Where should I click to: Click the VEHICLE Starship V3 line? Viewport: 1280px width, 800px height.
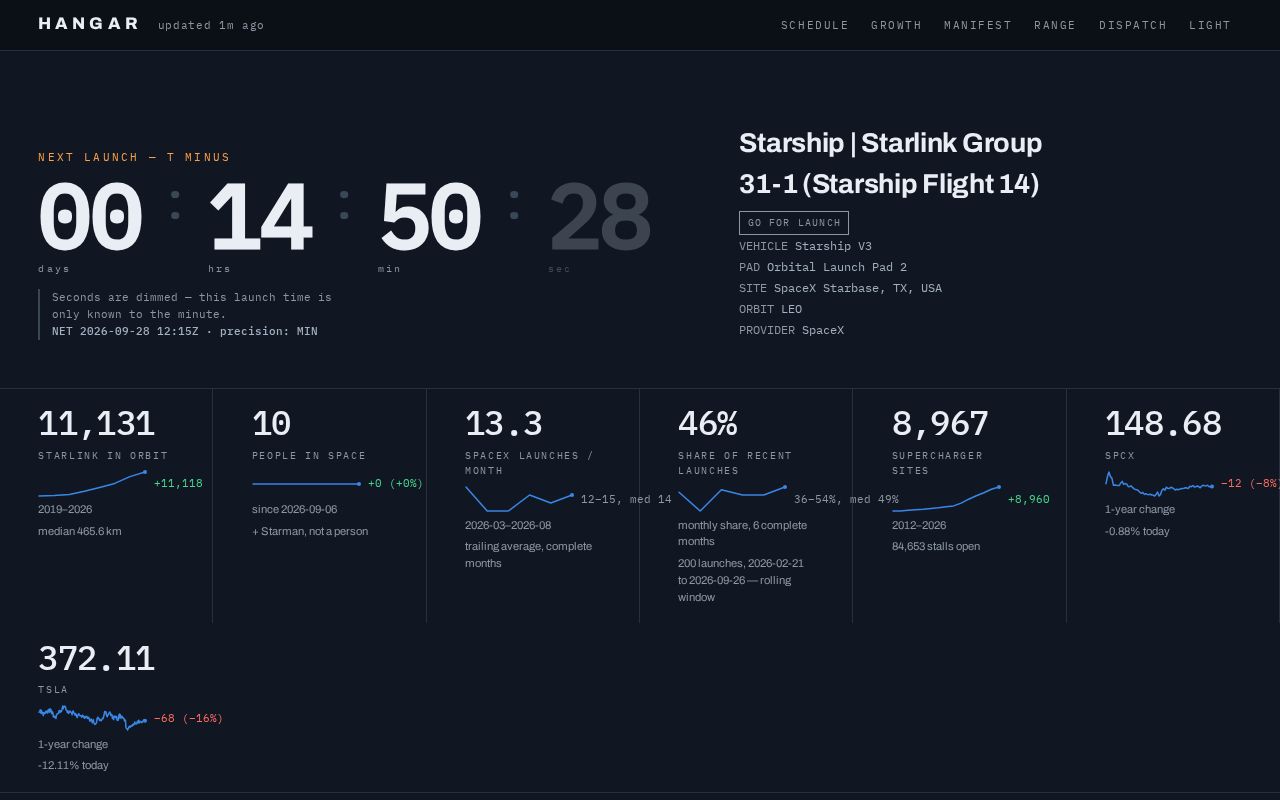pos(805,246)
